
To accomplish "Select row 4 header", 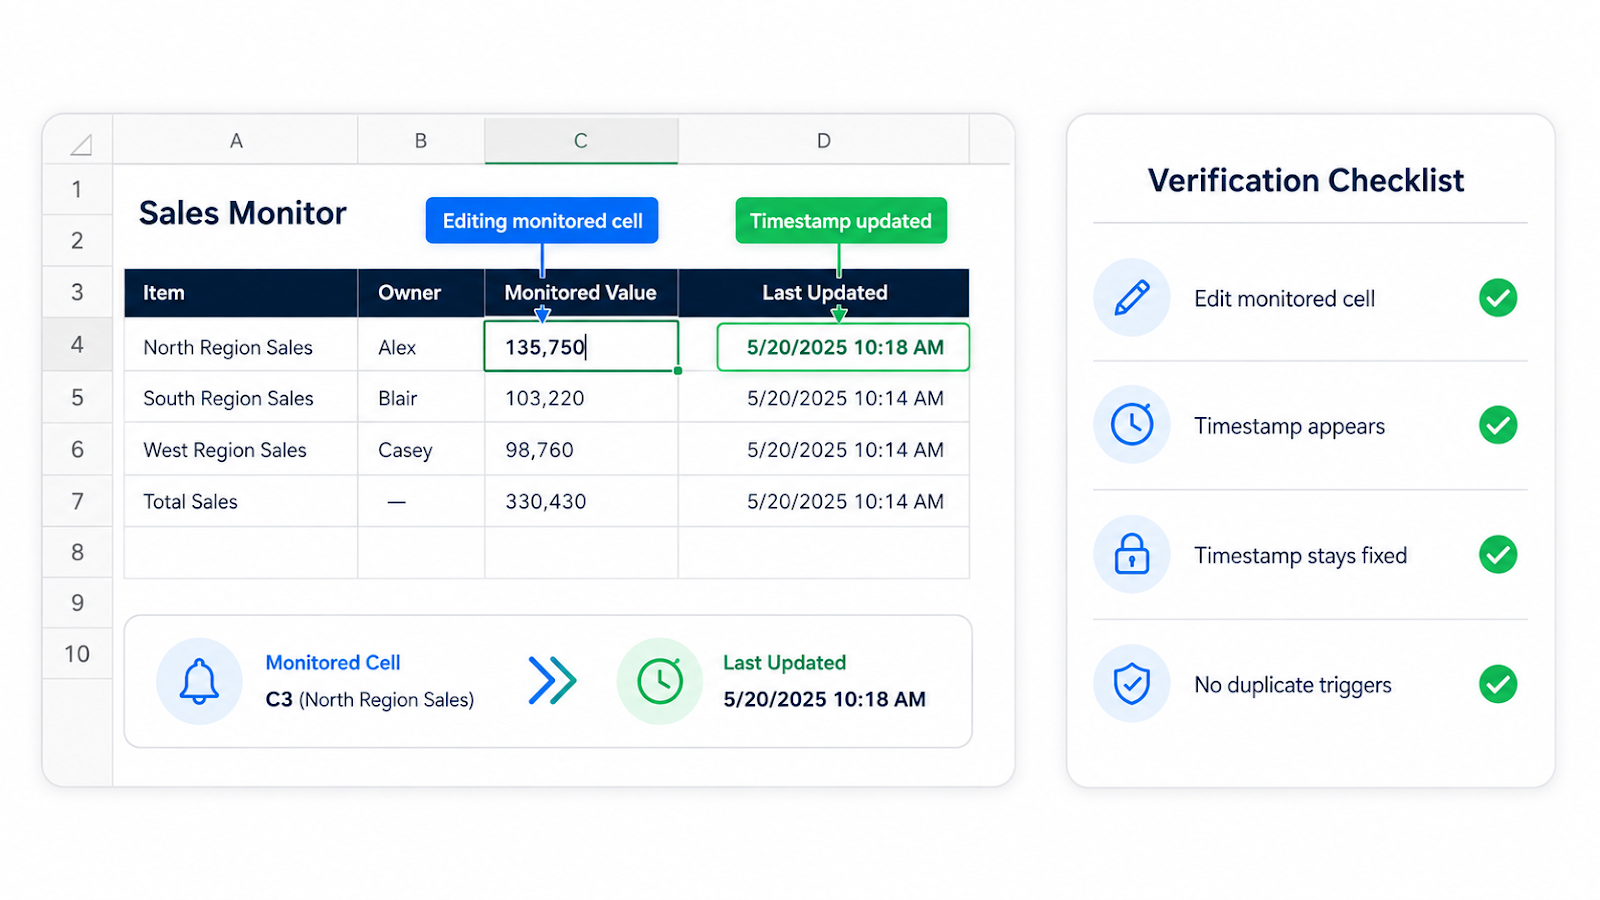I will pyautogui.click(x=77, y=345).
